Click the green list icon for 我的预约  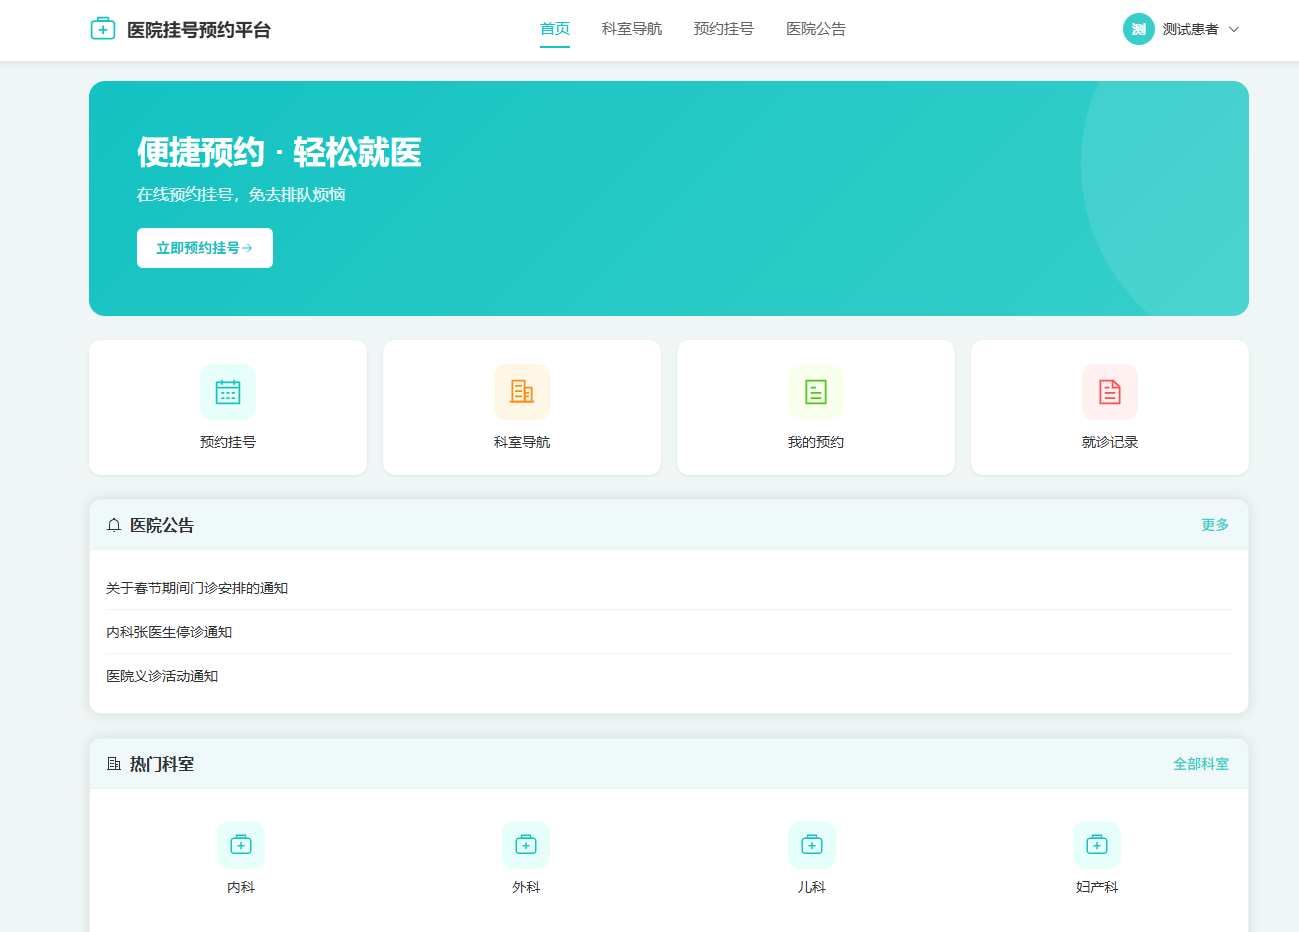point(816,392)
